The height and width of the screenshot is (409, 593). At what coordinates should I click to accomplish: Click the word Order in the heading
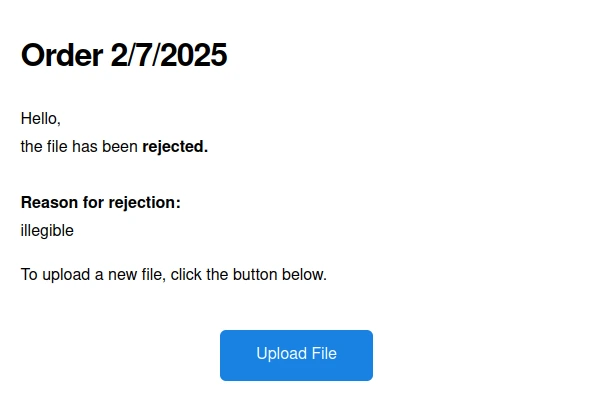tap(62, 55)
